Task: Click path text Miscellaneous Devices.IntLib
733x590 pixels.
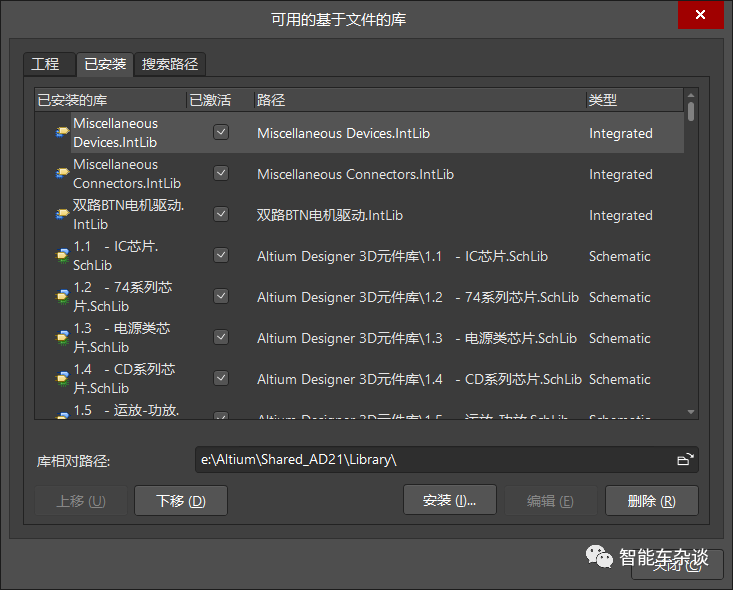Action: [343, 133]
